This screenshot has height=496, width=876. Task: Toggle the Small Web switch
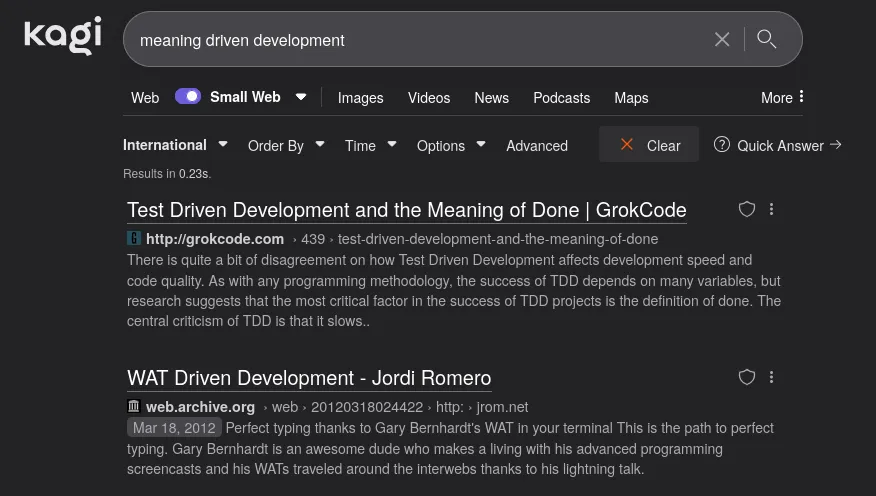tap(188, 97)
